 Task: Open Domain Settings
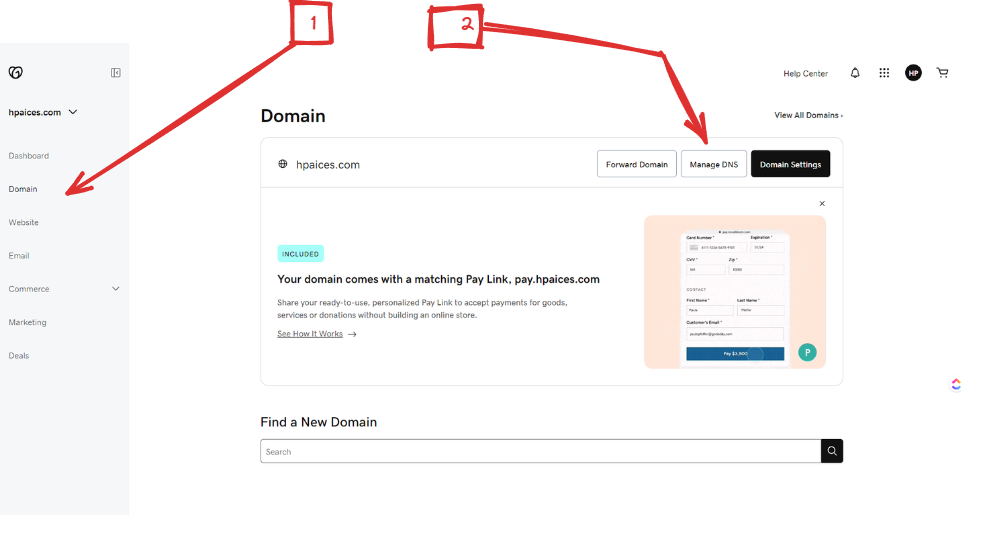pos(790,164)
